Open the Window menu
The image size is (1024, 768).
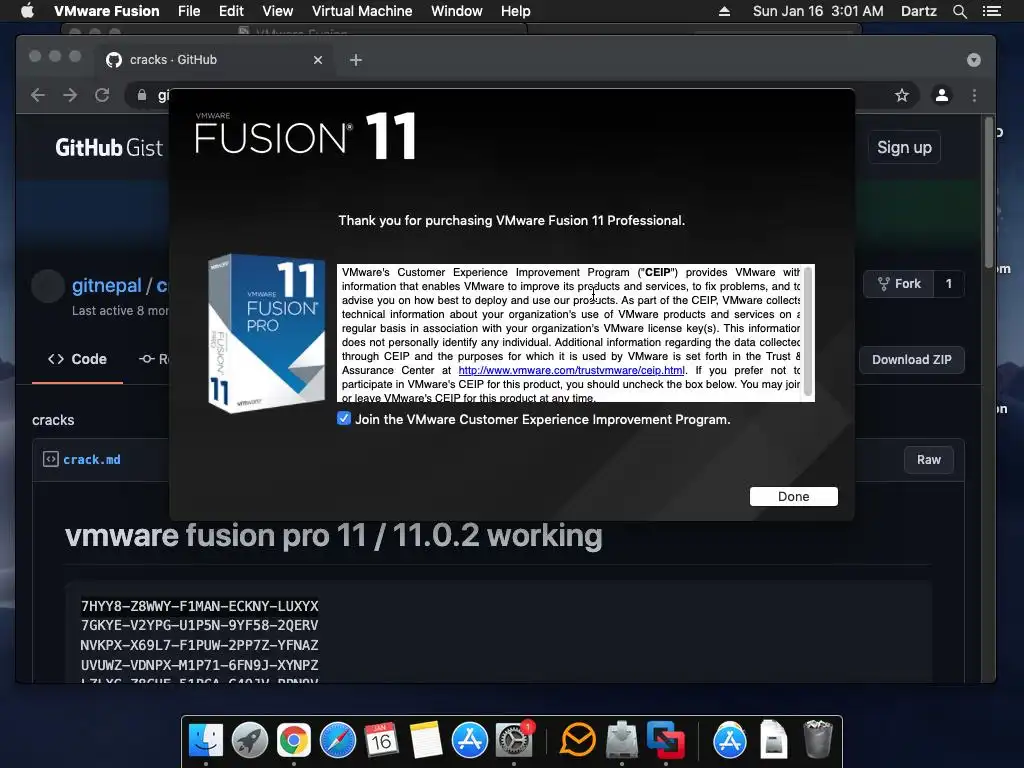coord(456,11)
